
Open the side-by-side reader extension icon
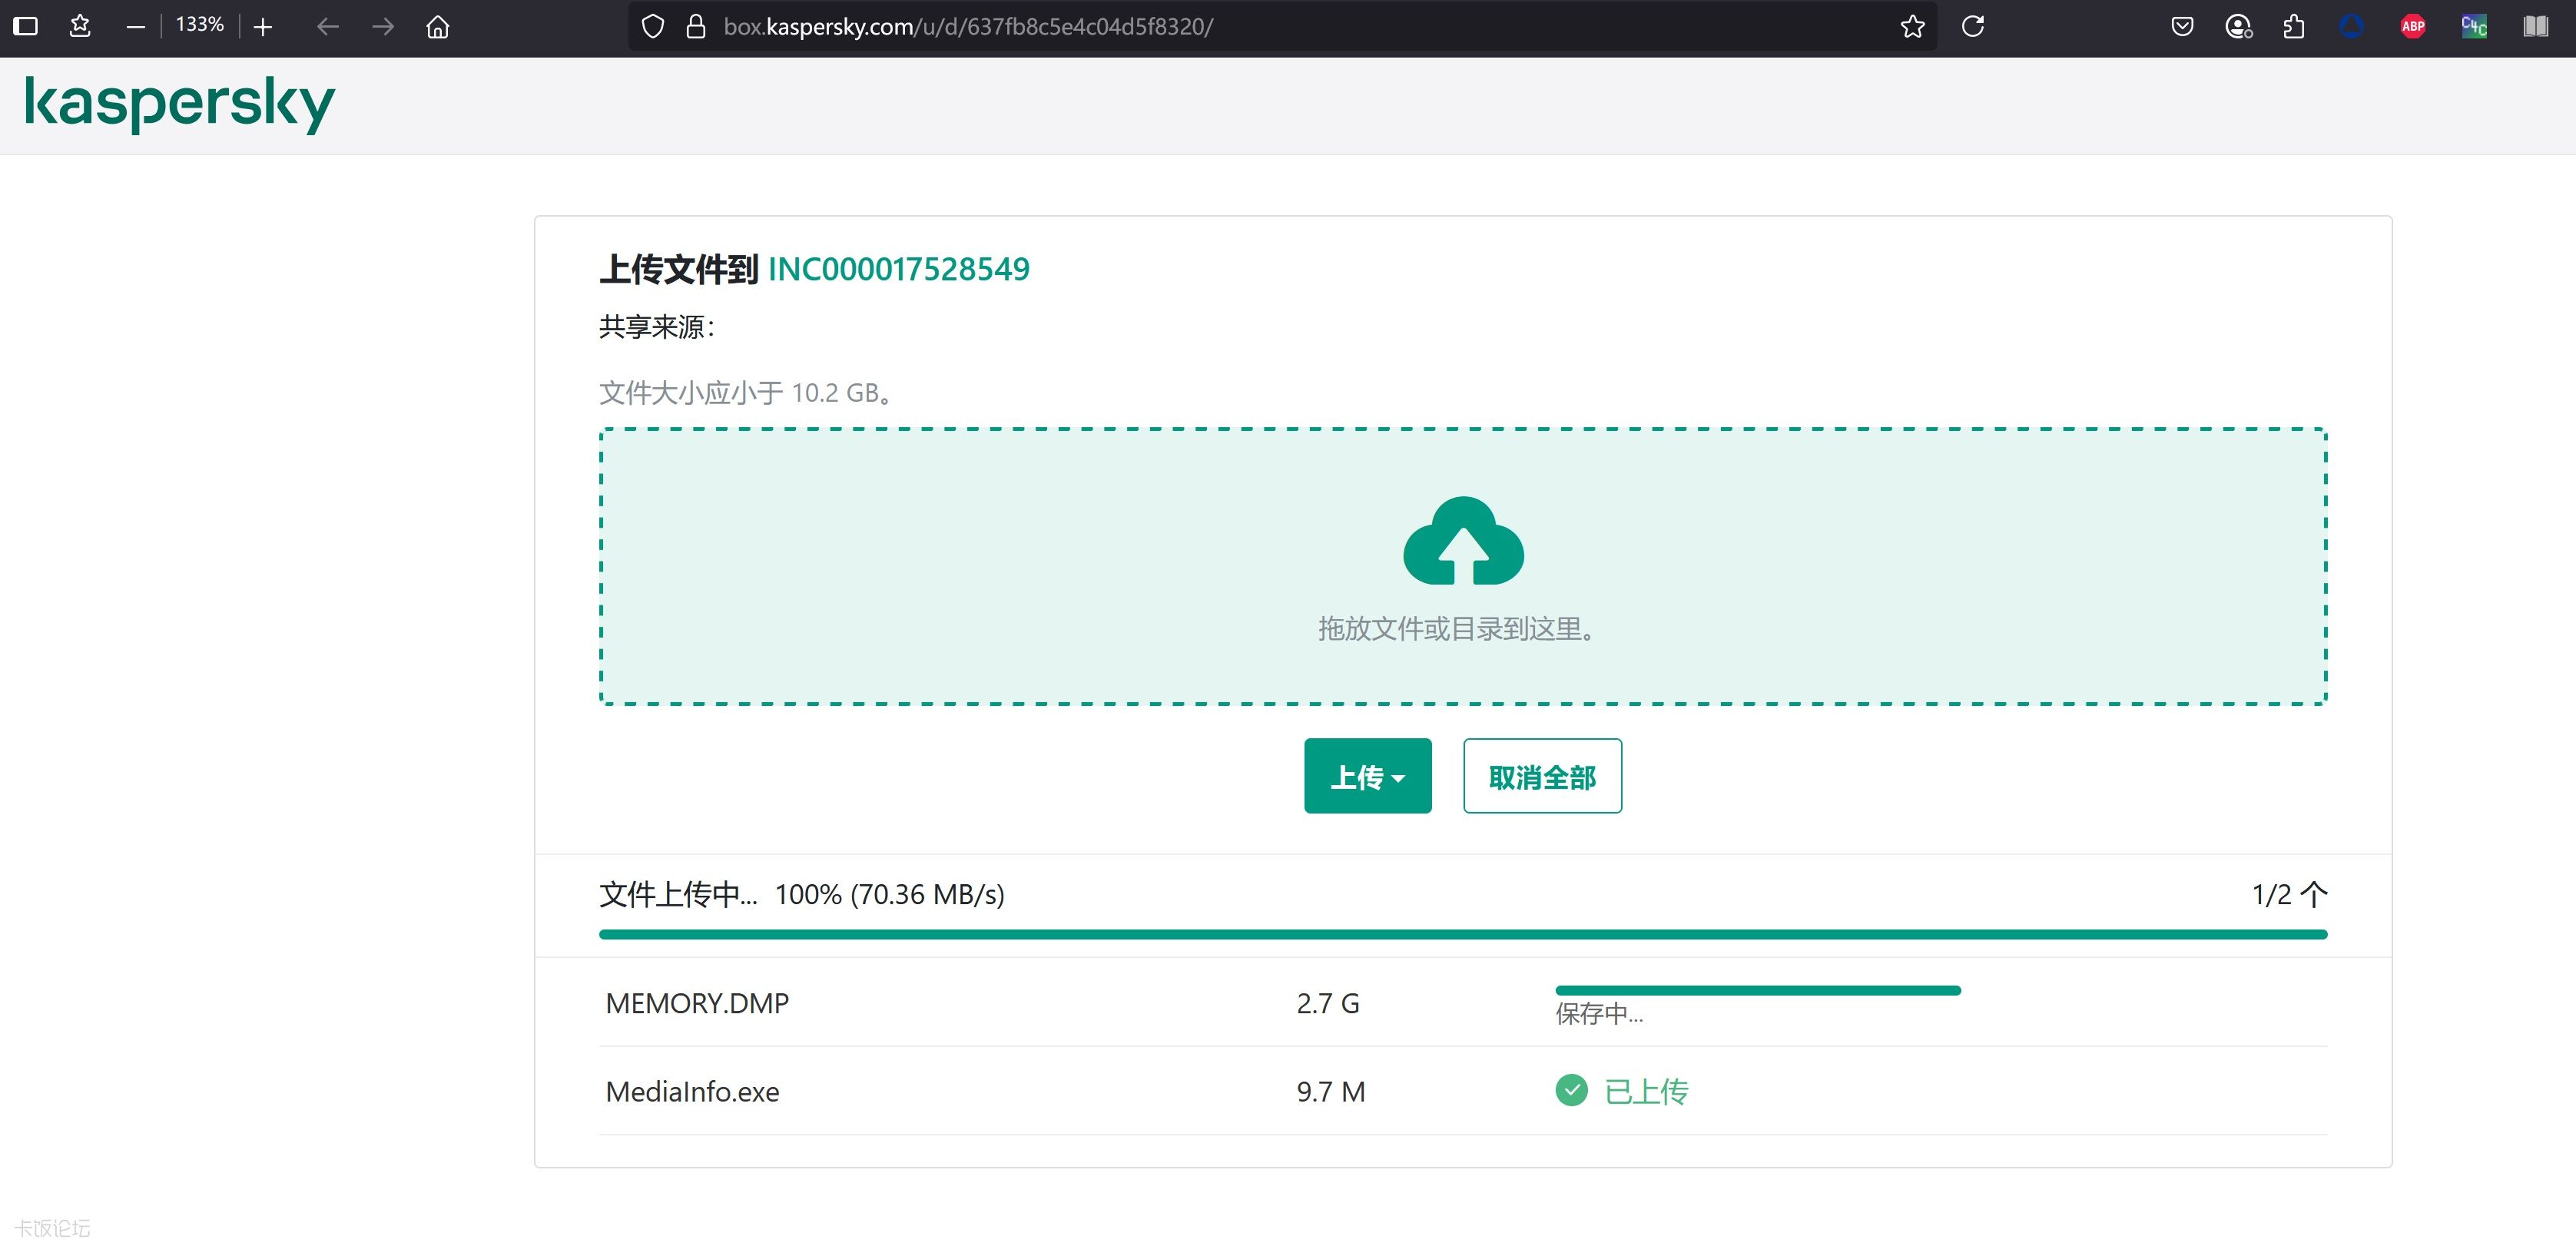click(2535, 27)
